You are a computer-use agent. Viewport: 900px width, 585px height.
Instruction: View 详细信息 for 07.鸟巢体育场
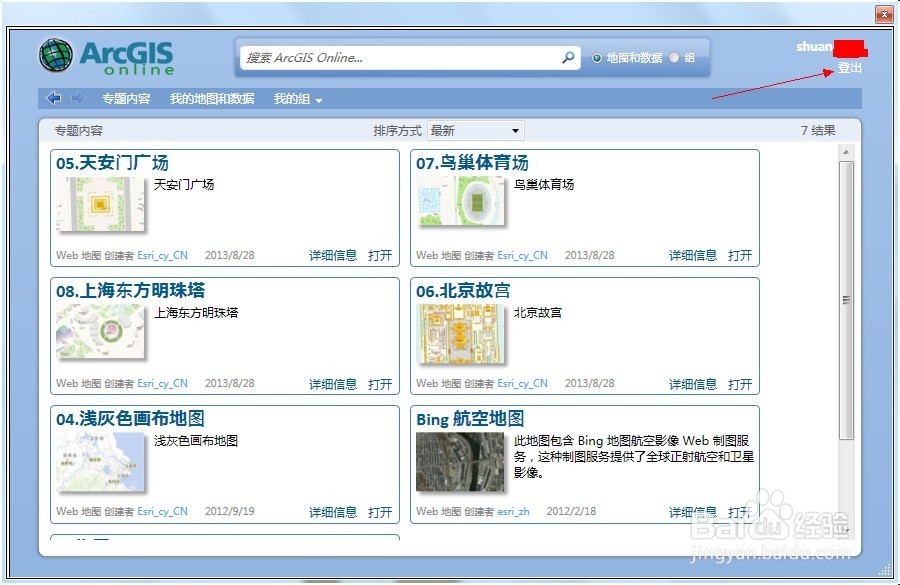(693, 255)
